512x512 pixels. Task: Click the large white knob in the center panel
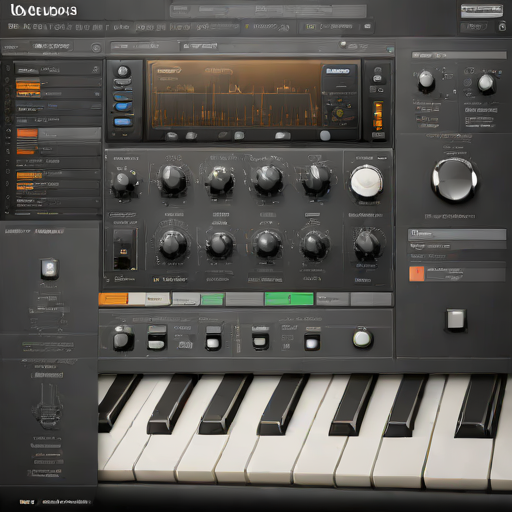(366, 182)
